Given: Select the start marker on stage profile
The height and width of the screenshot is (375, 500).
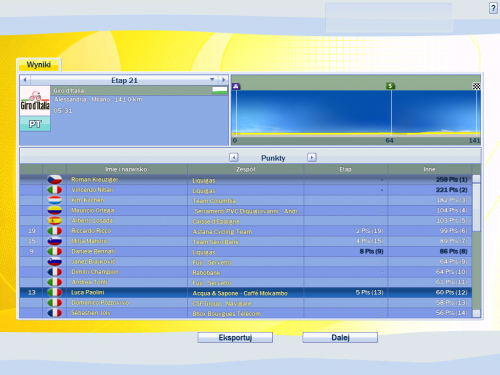Looking at the screenshot, I should click(236, 86).
